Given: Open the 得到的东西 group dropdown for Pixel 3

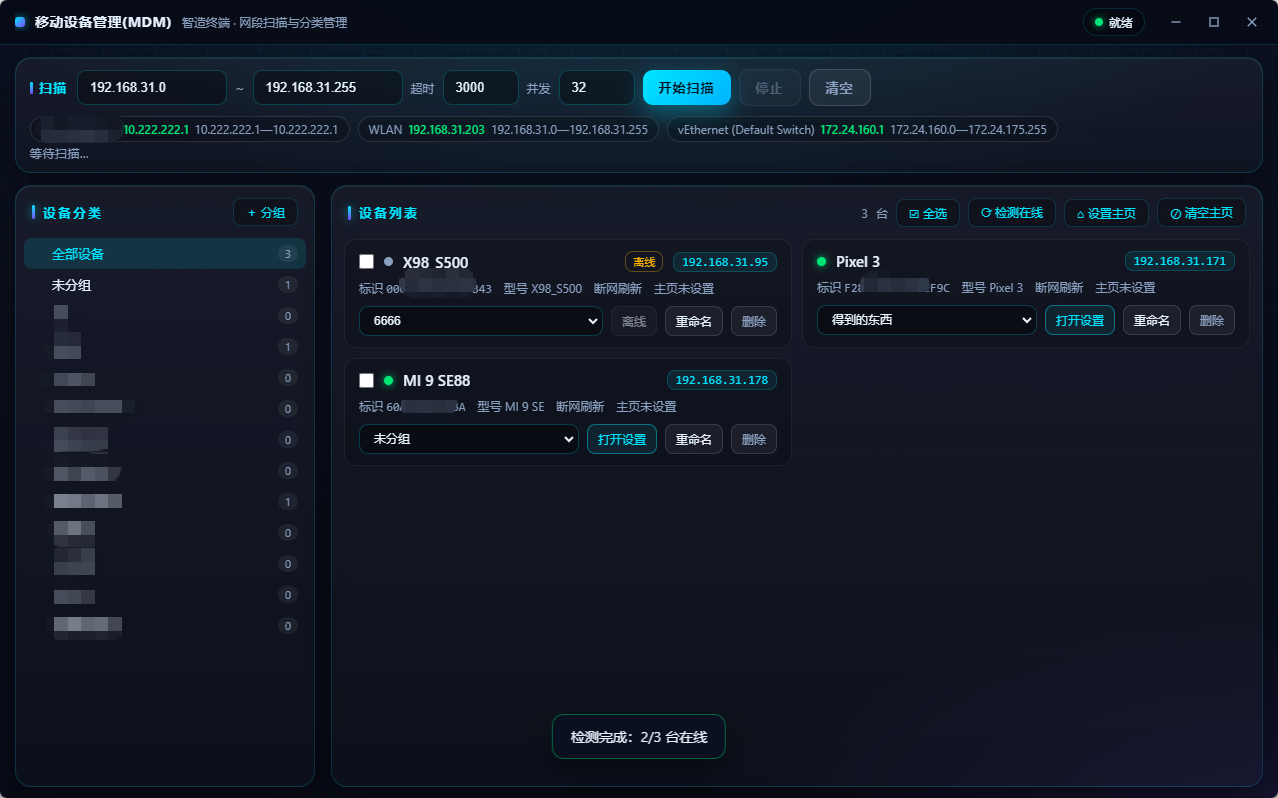Looking at the screenshot, I should (927, 320).
